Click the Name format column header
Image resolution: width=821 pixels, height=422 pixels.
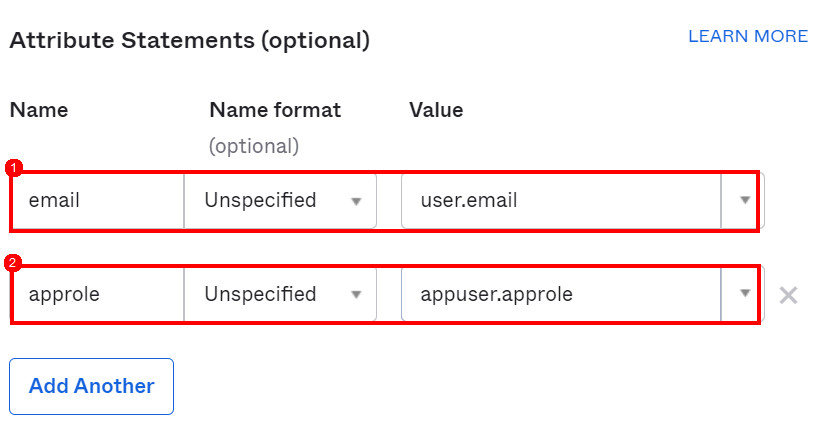tap(275, 110)
